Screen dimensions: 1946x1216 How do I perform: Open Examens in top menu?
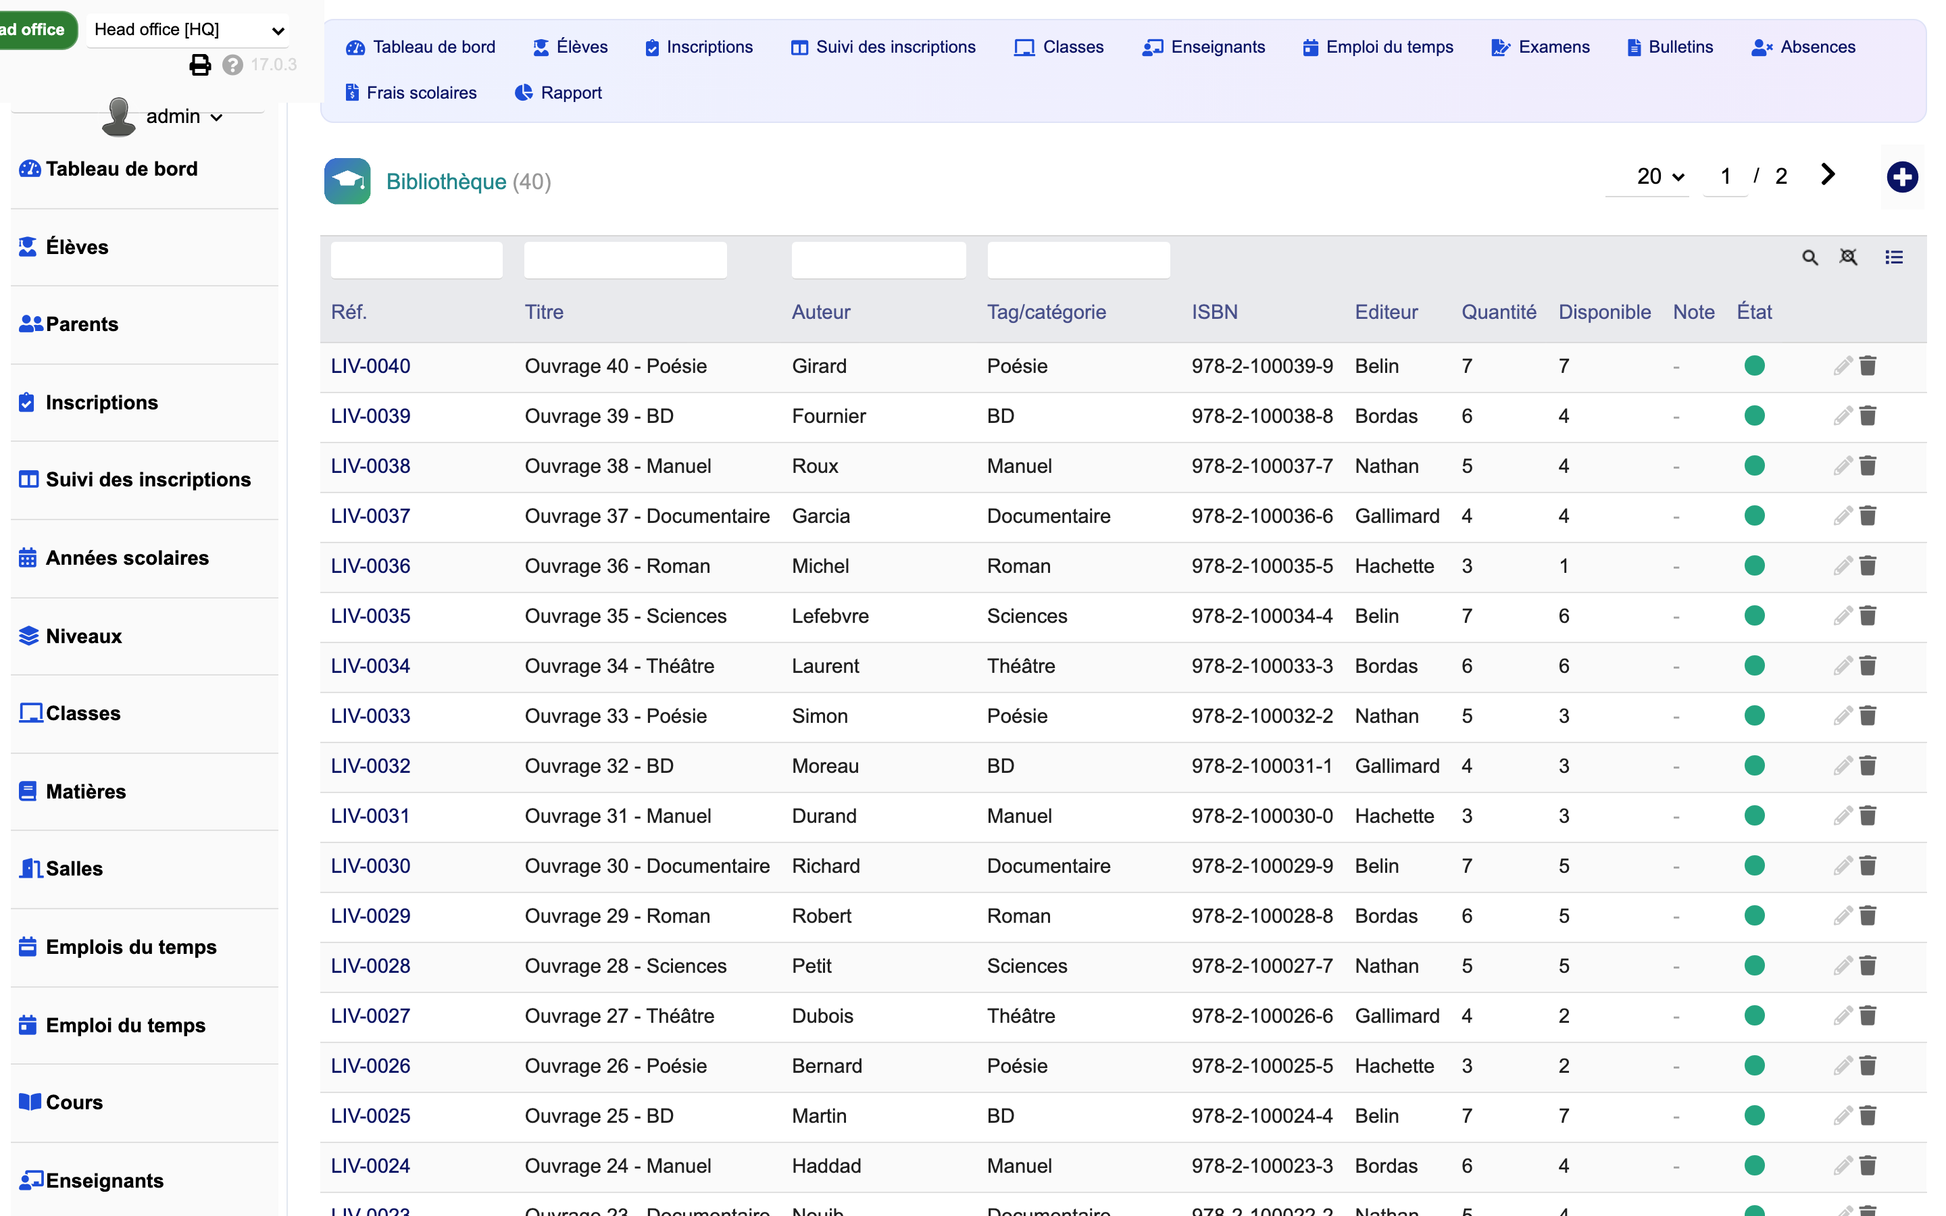pyautogui.click(x=1540, y=47)
